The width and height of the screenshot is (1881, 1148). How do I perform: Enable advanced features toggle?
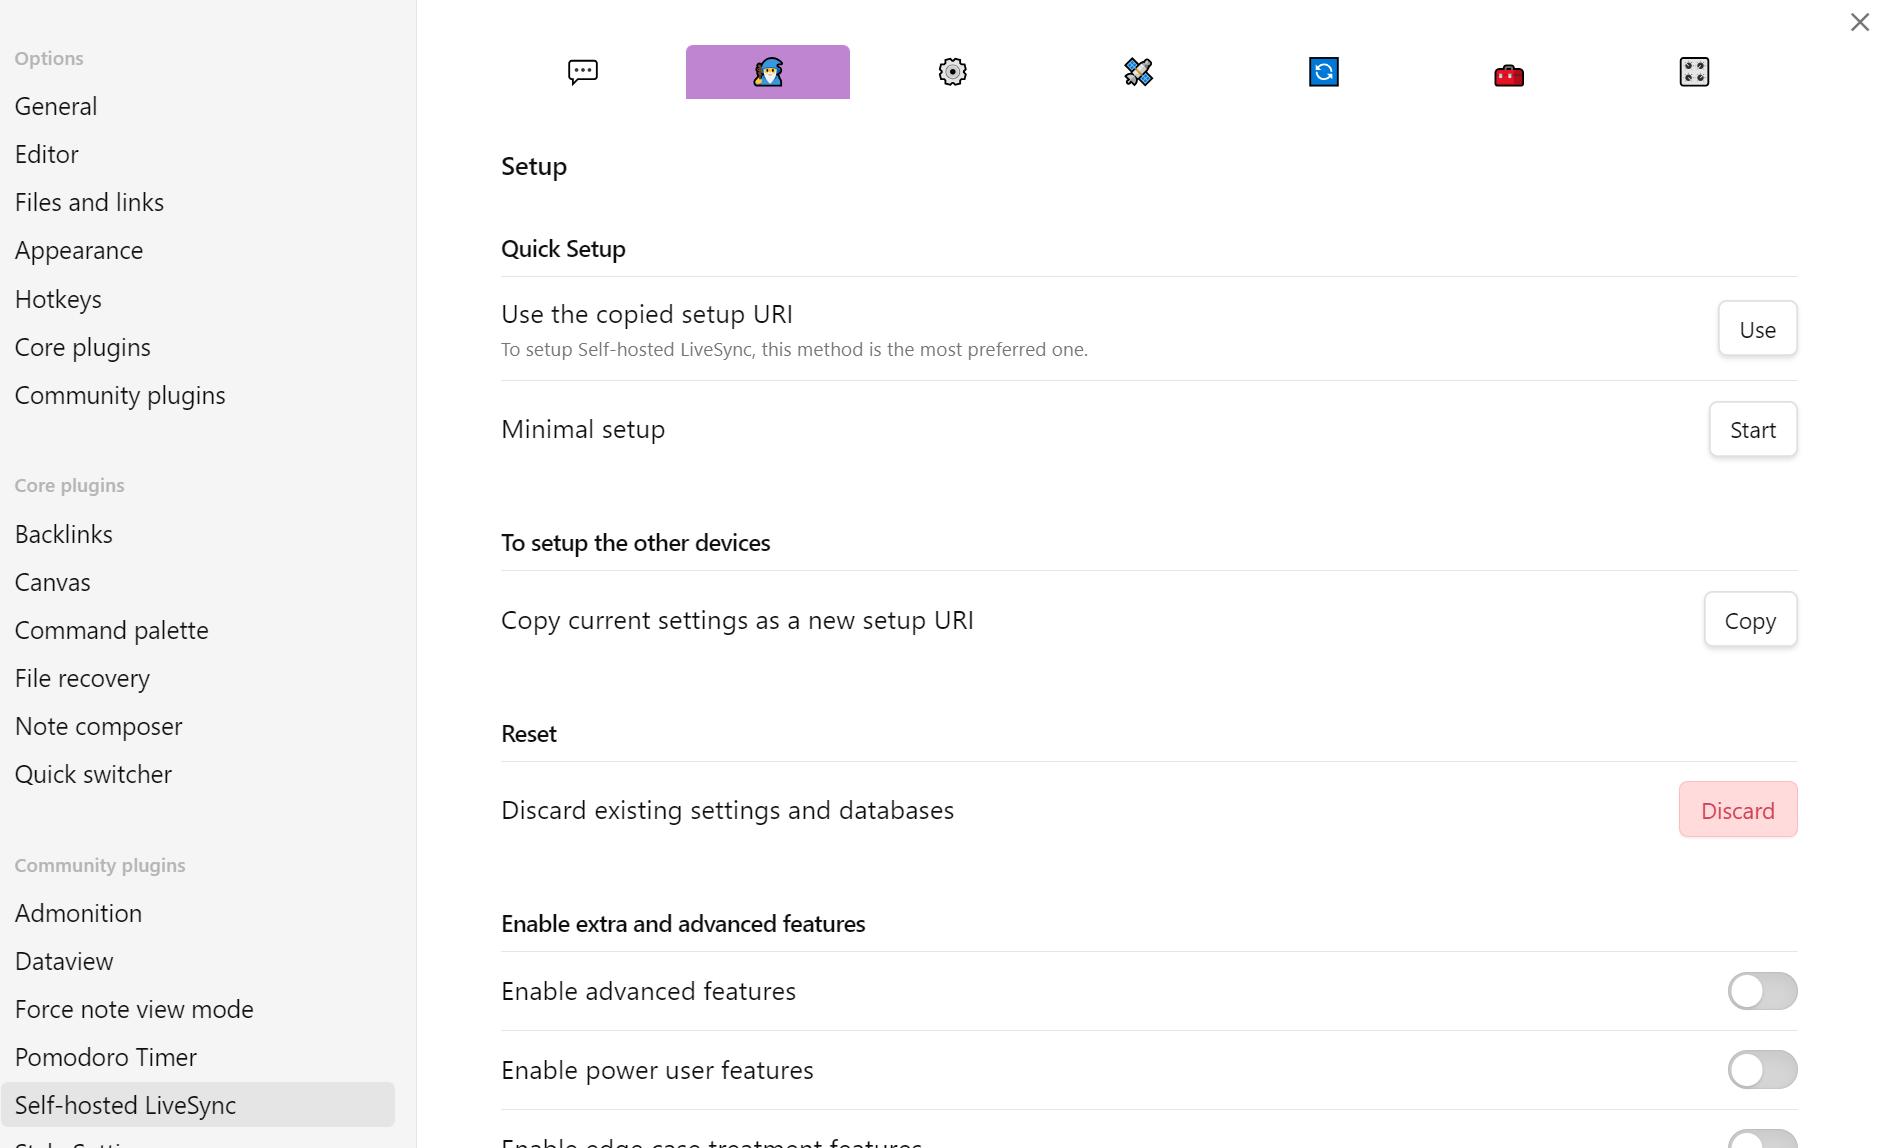(1762, 991)
